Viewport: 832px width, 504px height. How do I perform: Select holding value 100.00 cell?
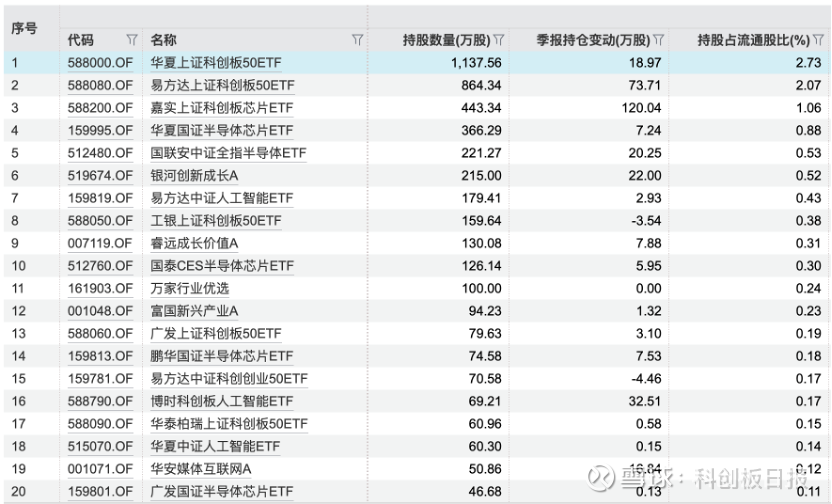(481, 288)
